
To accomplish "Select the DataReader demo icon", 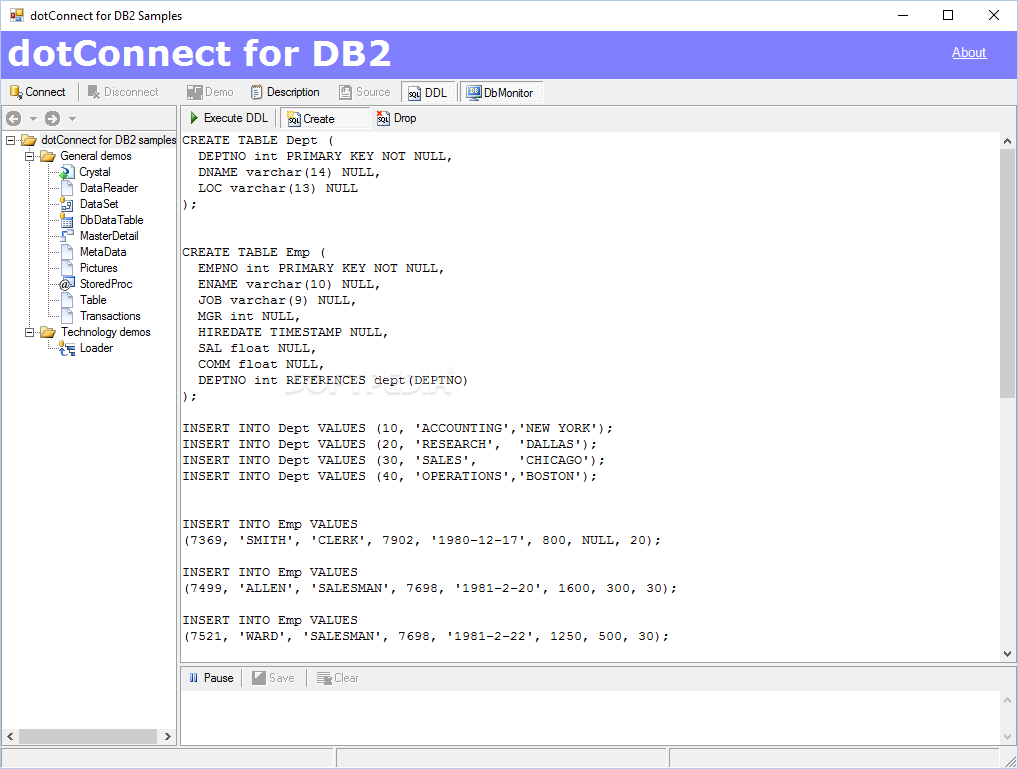I will point(67,188).
